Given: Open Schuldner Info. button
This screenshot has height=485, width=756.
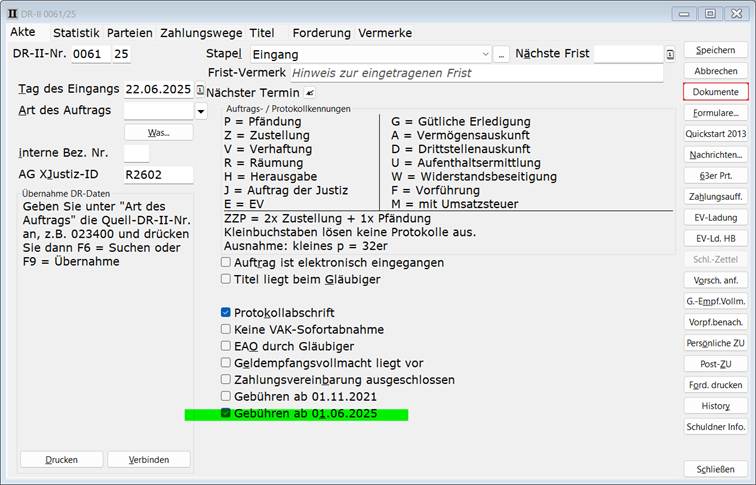Looking at the screenshot, I should coord(716,427).
